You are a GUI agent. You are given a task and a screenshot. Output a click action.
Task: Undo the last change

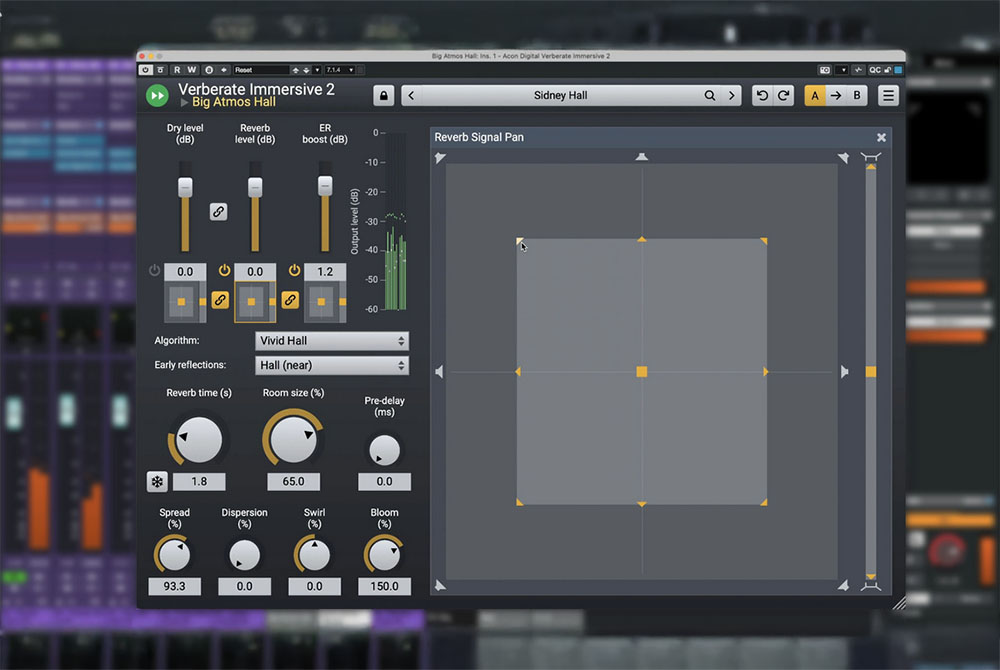tap(762, 96)
